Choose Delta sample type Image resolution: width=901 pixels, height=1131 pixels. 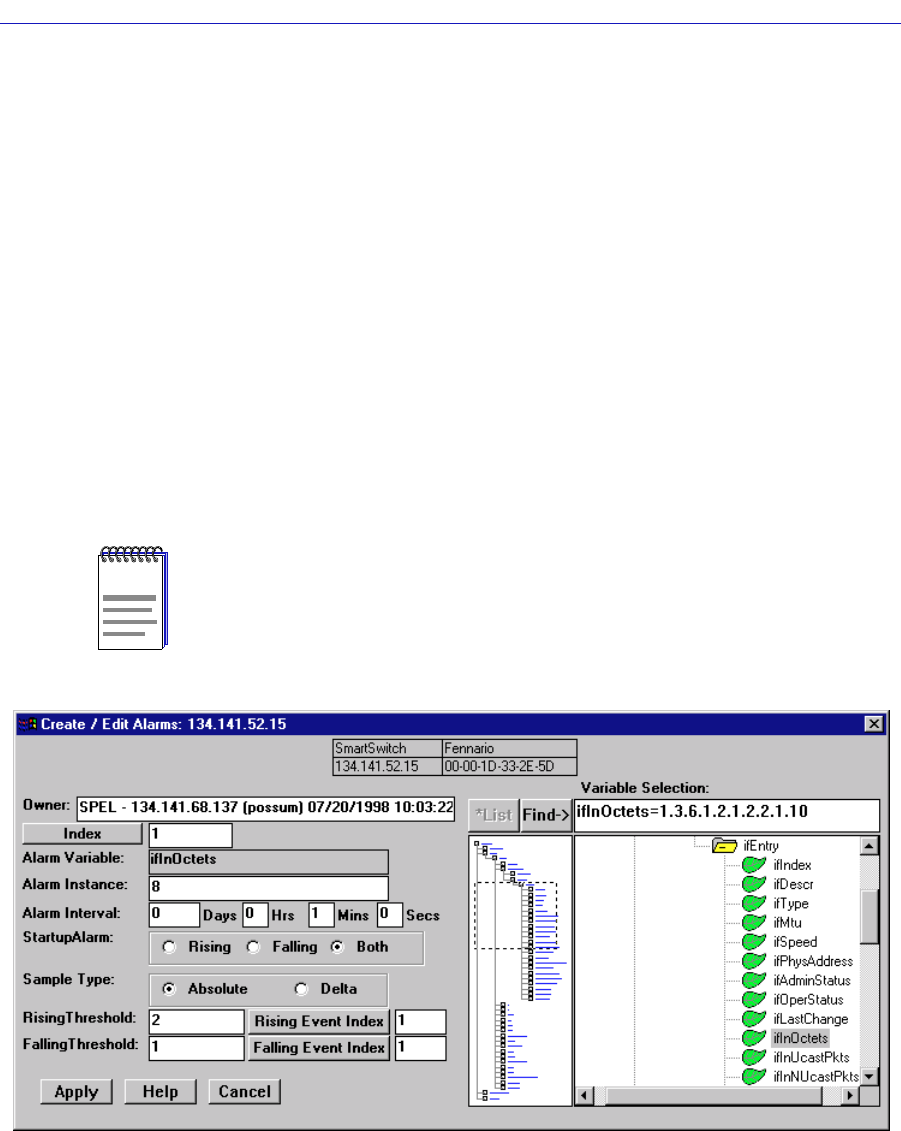click(301, 988)
